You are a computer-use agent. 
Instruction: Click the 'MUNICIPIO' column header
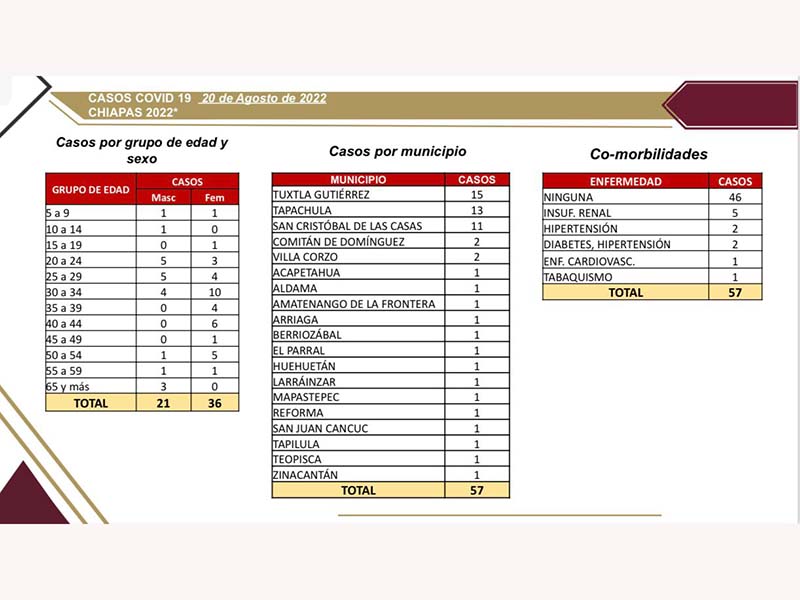358,180
